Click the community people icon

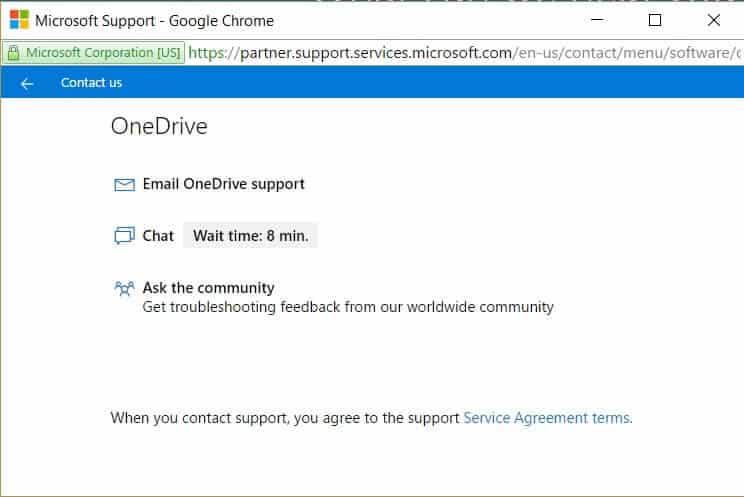124,288
